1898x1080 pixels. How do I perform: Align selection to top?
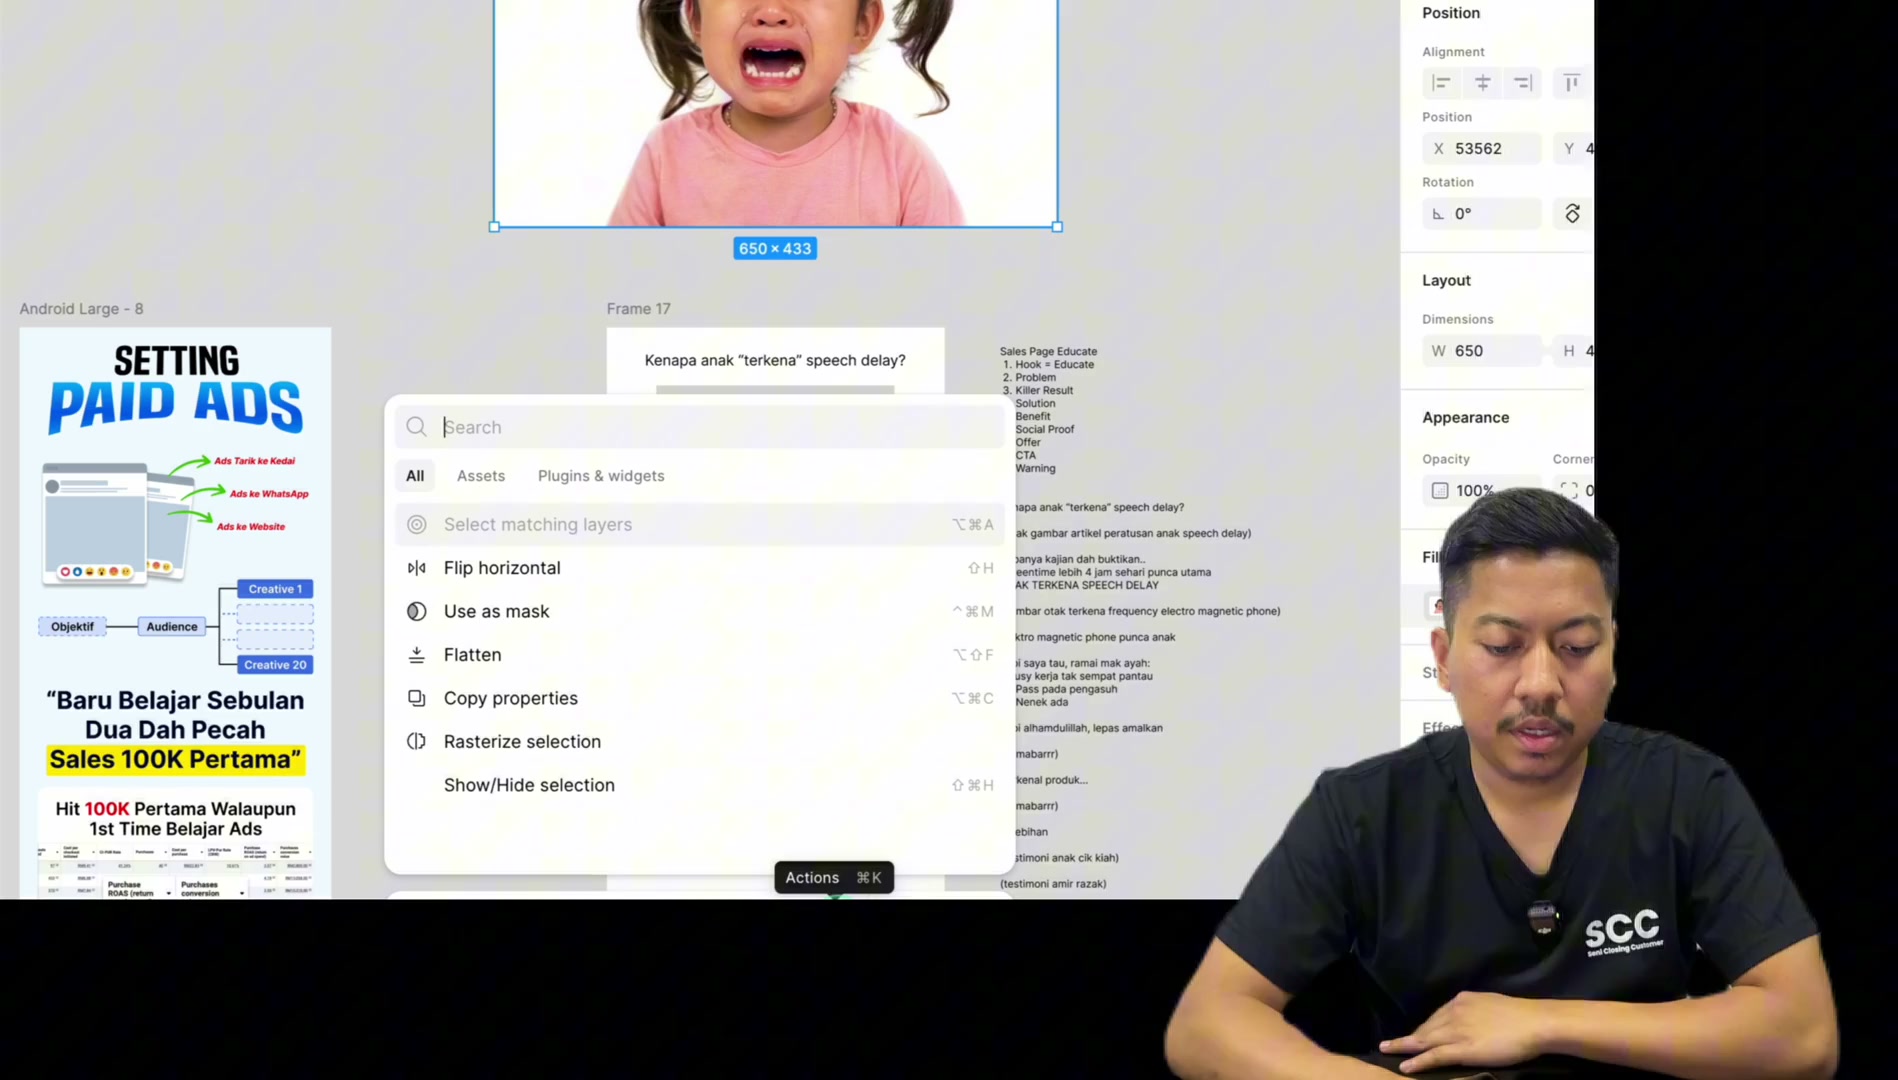[1572, 83]
